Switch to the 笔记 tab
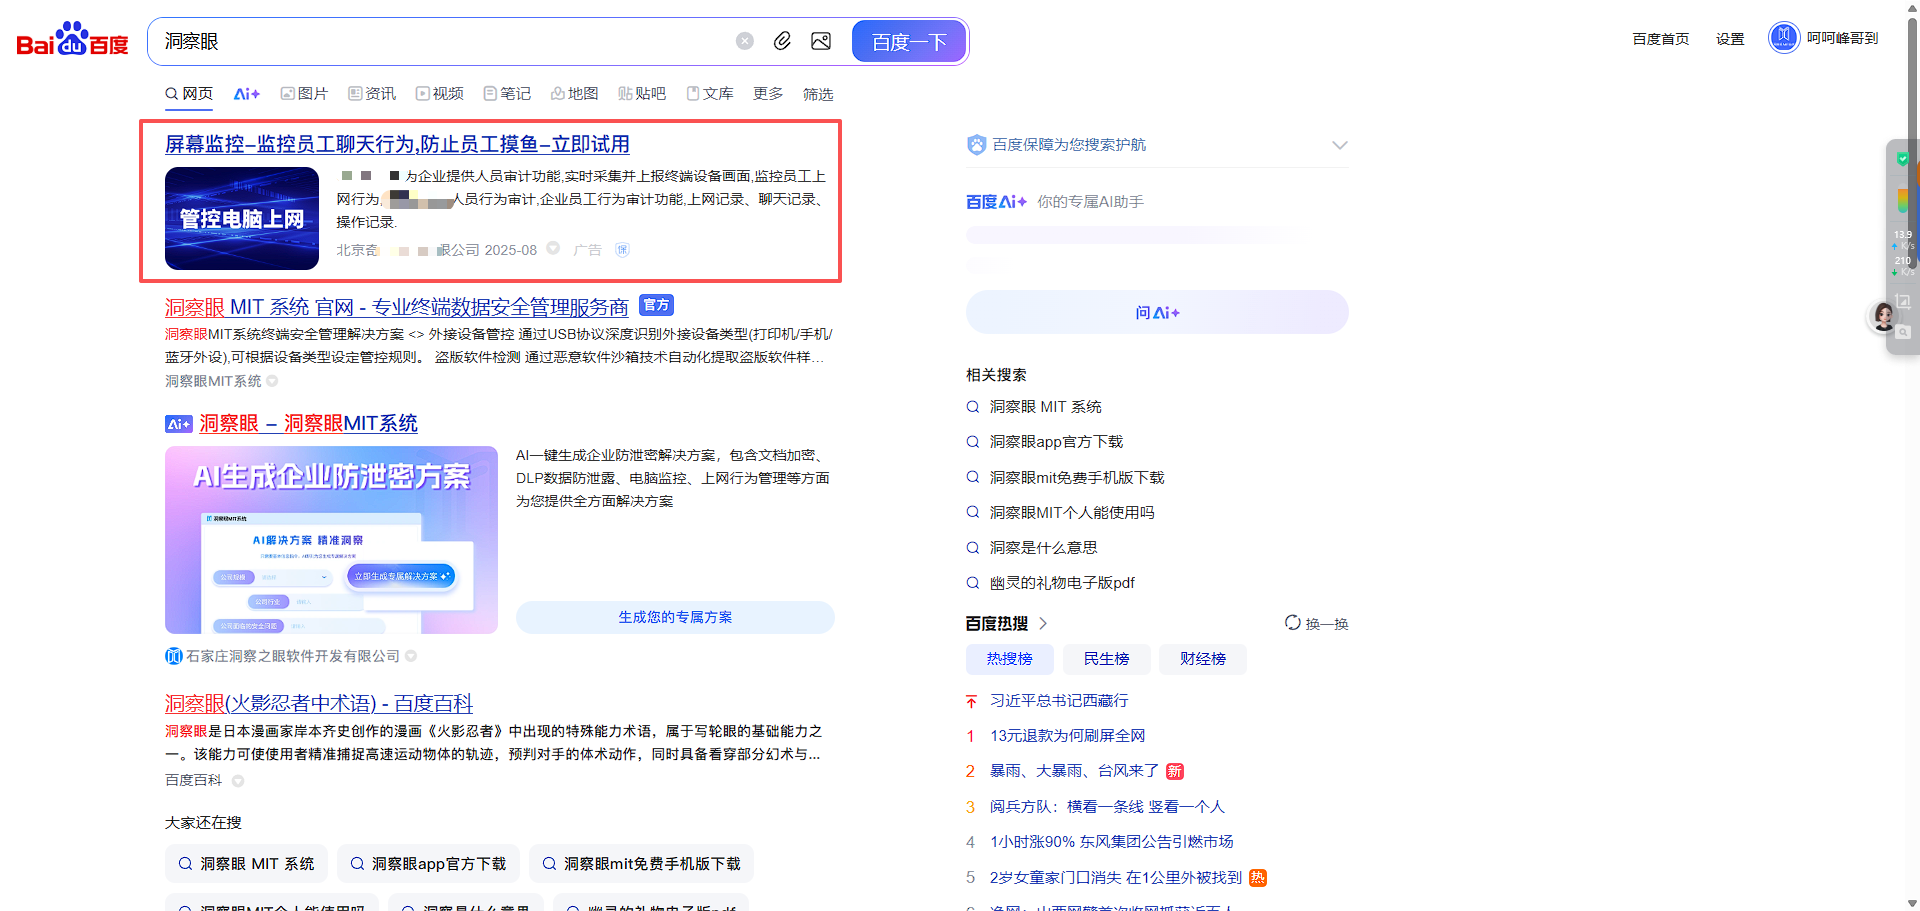Image resolution: width=1920 pixels, height=911 pixels. point(507,94)
